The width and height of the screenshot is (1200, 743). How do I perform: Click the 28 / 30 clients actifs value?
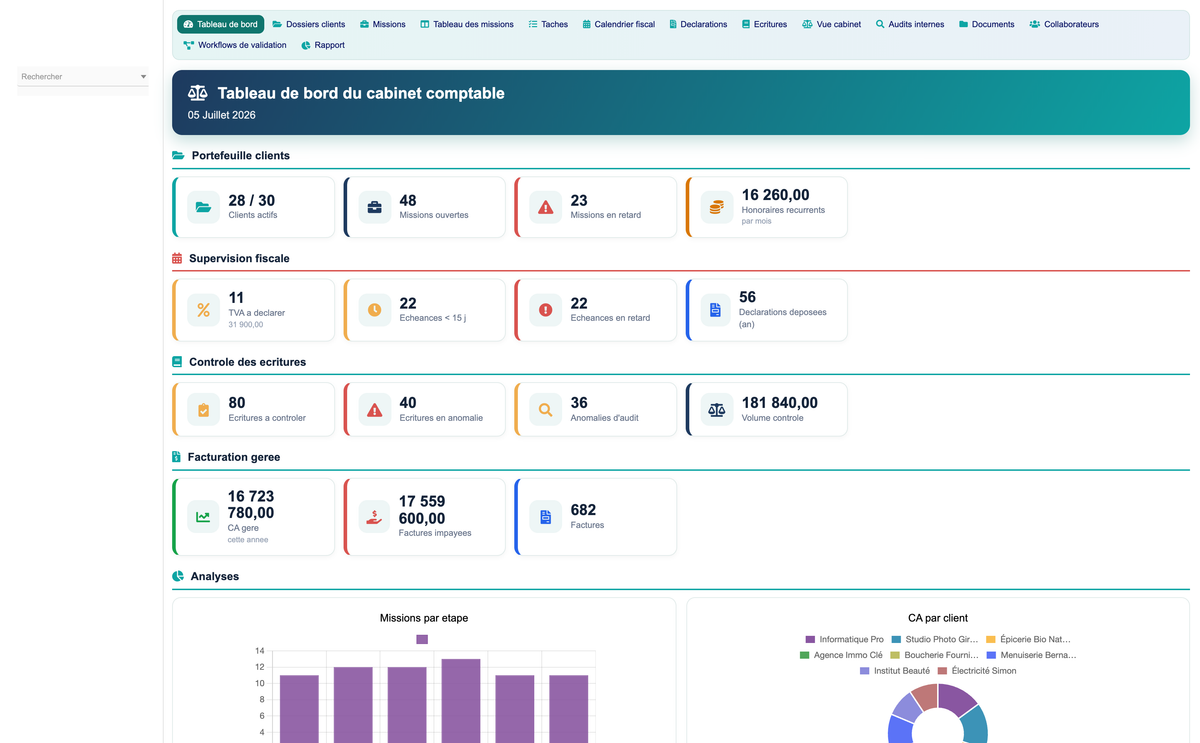(252, 201)
